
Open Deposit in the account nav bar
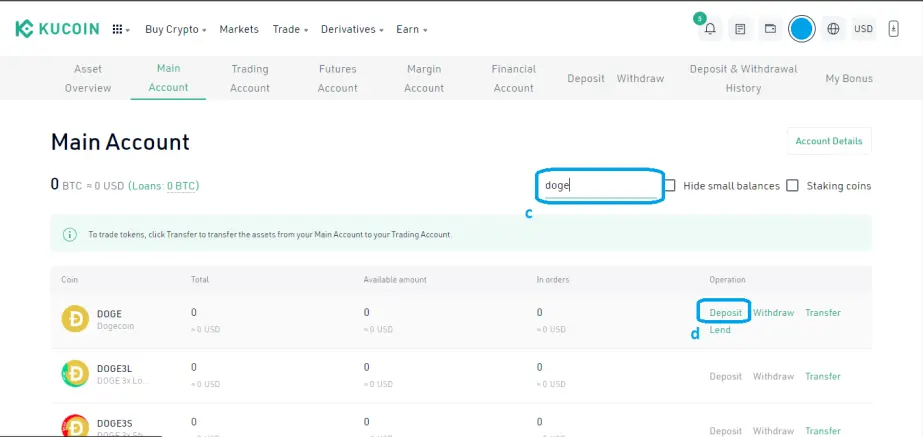coord(586,78)
